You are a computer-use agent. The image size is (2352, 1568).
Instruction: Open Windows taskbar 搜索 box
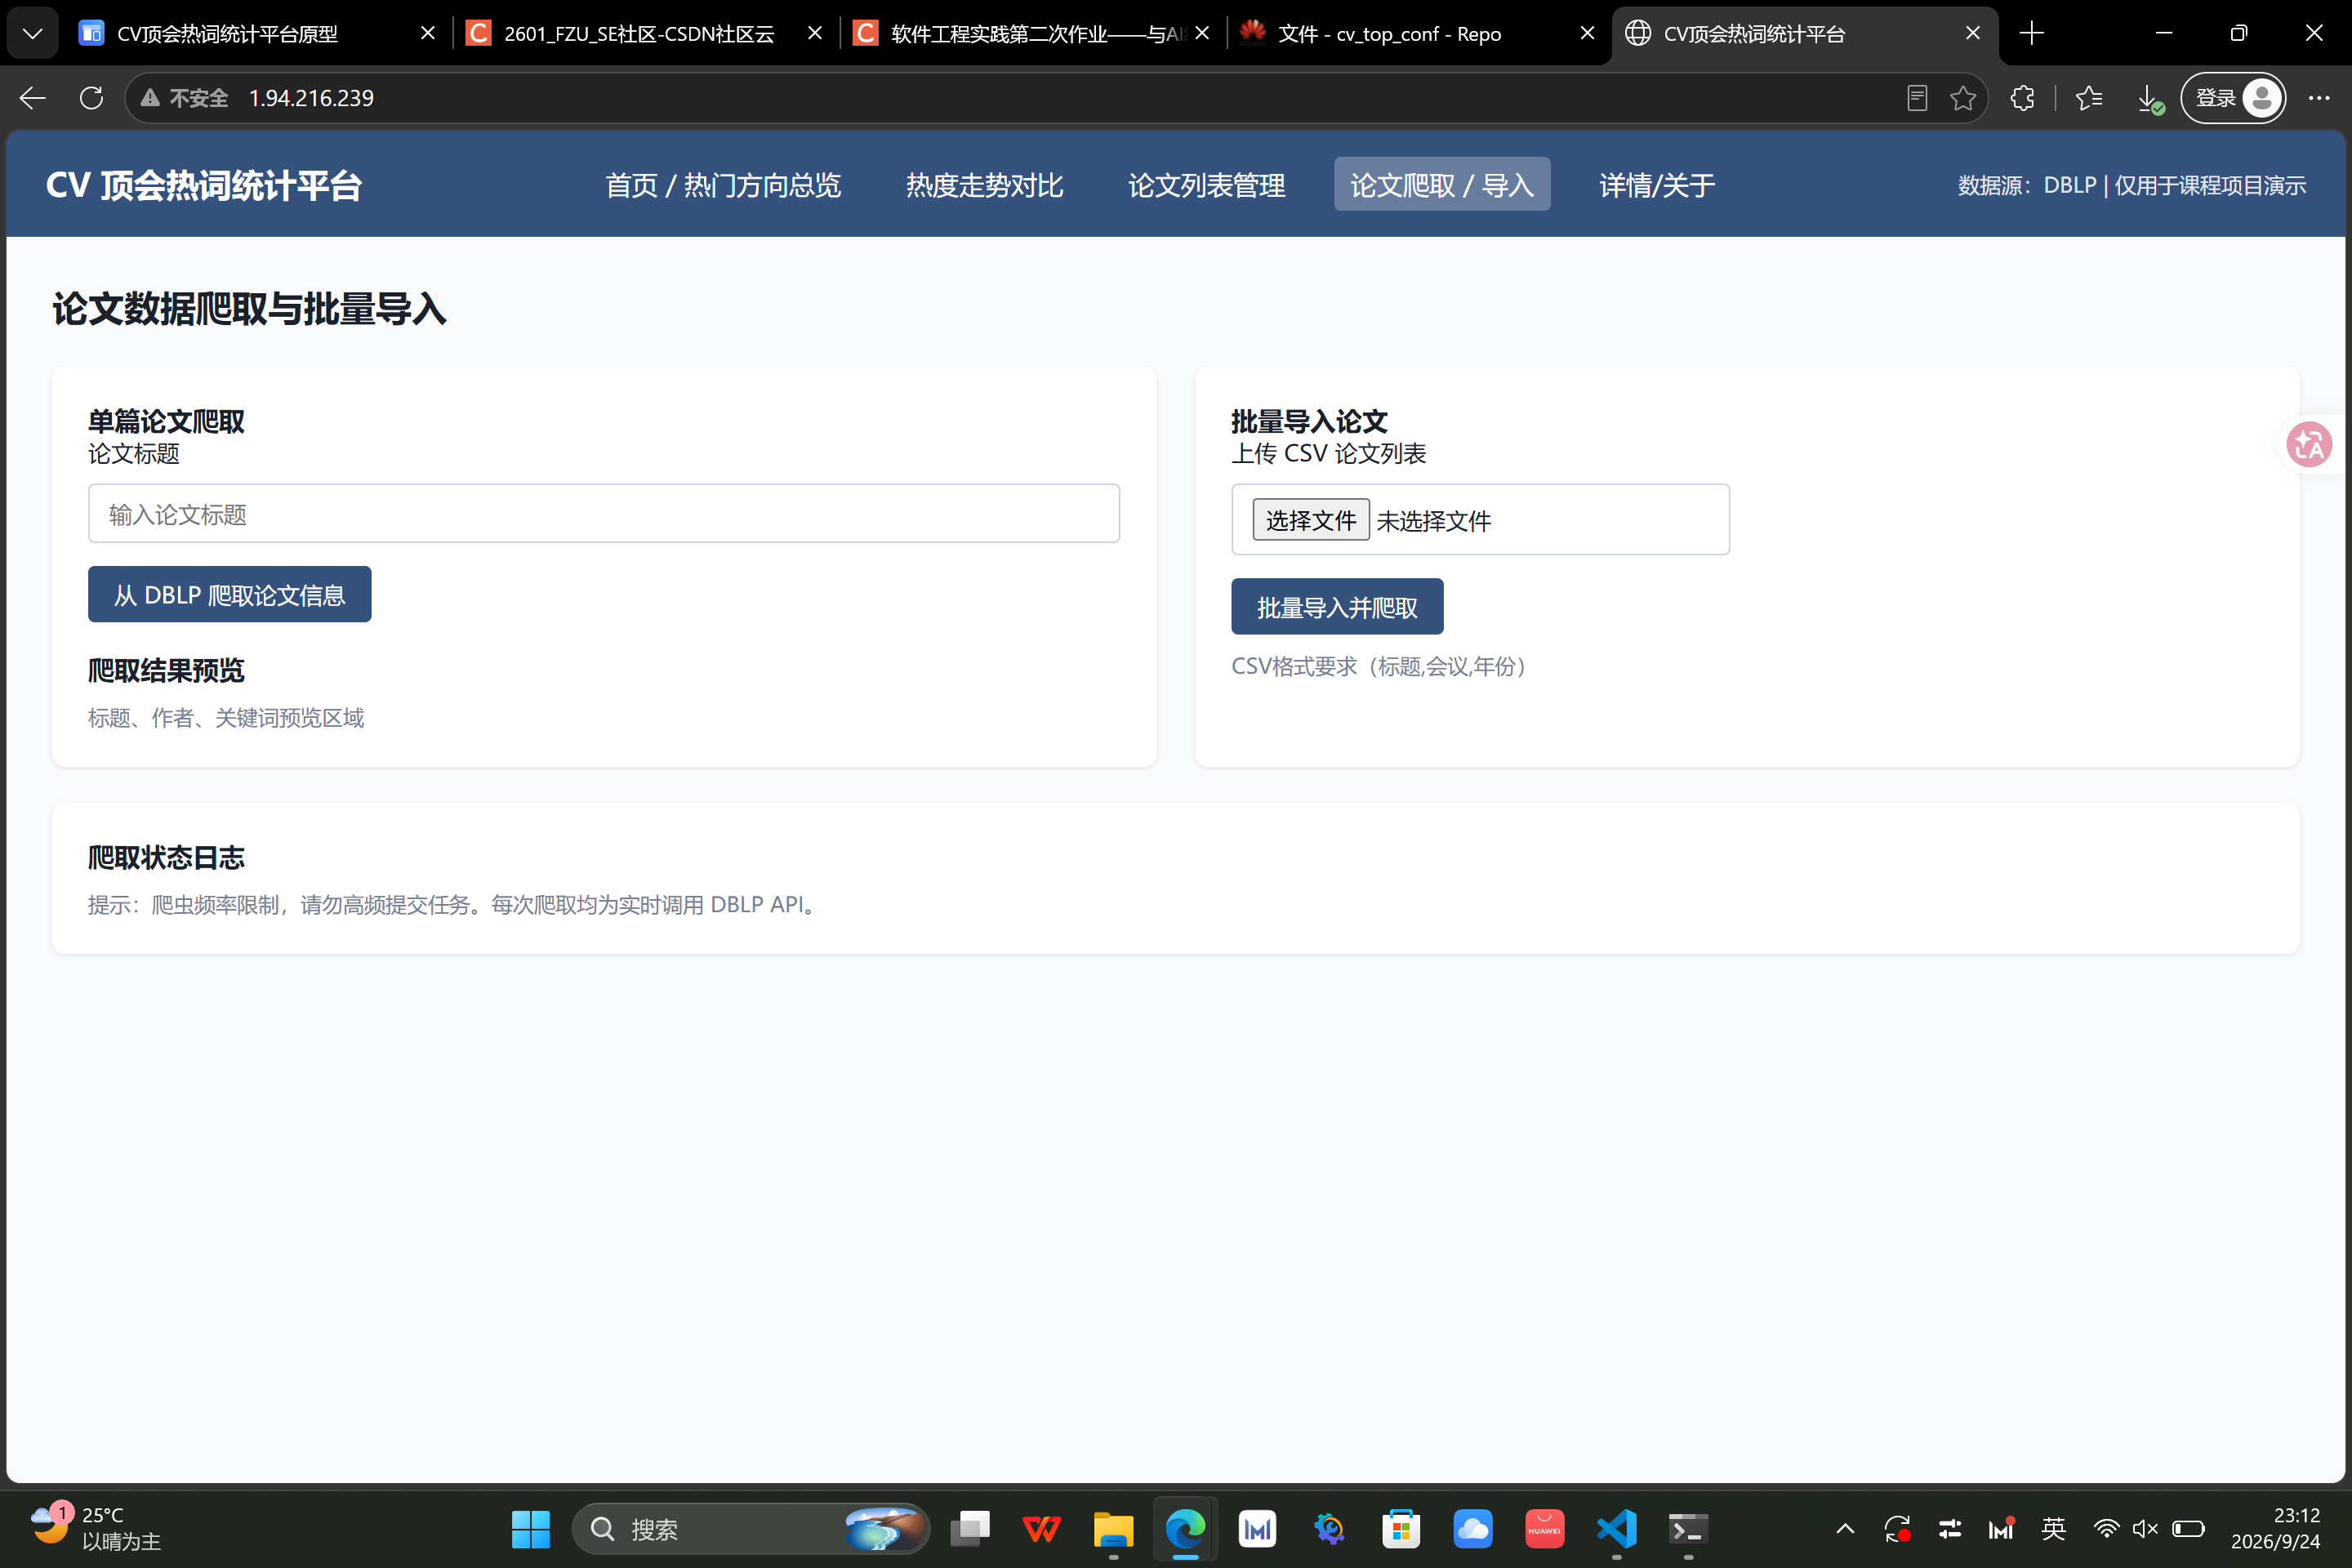[x=750, y=1528]
